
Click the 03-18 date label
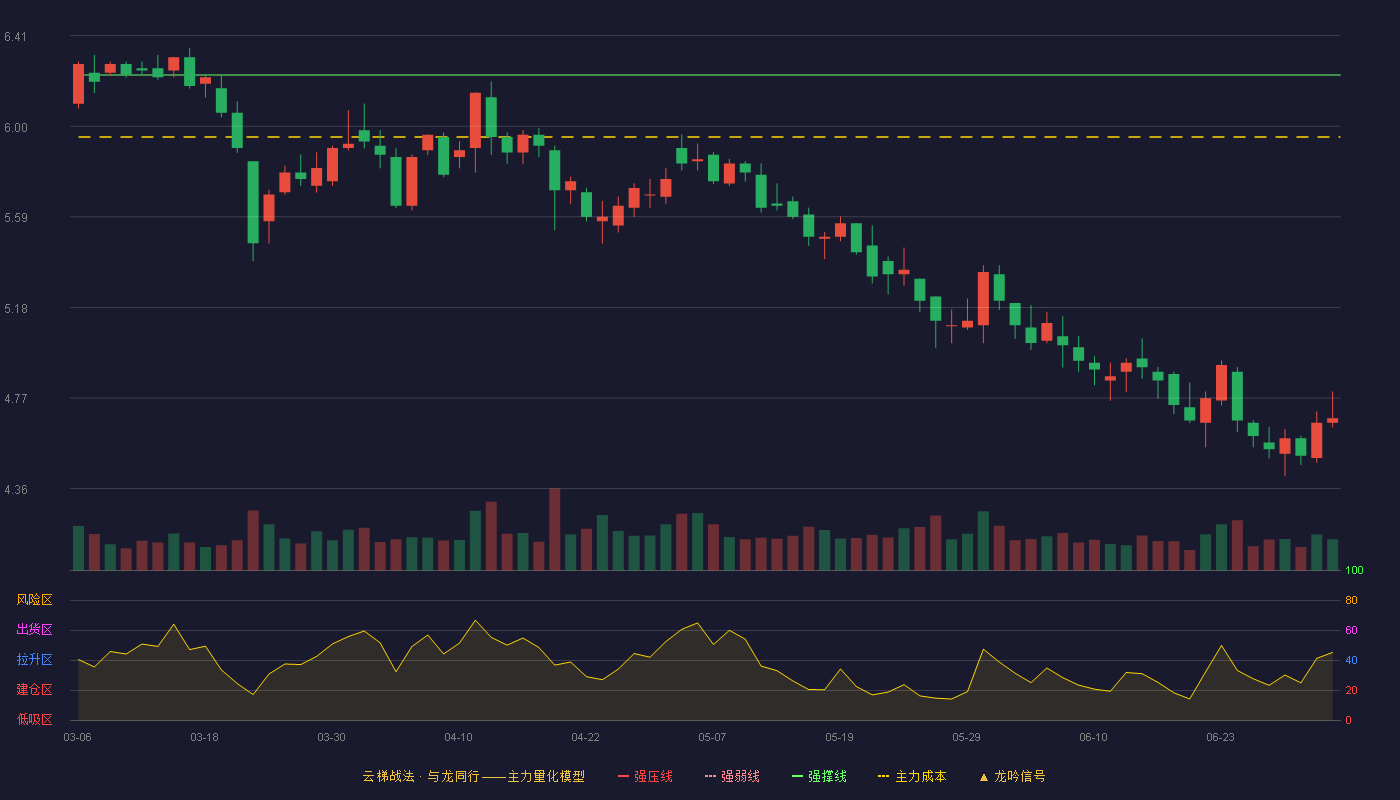tap(204, 737)
